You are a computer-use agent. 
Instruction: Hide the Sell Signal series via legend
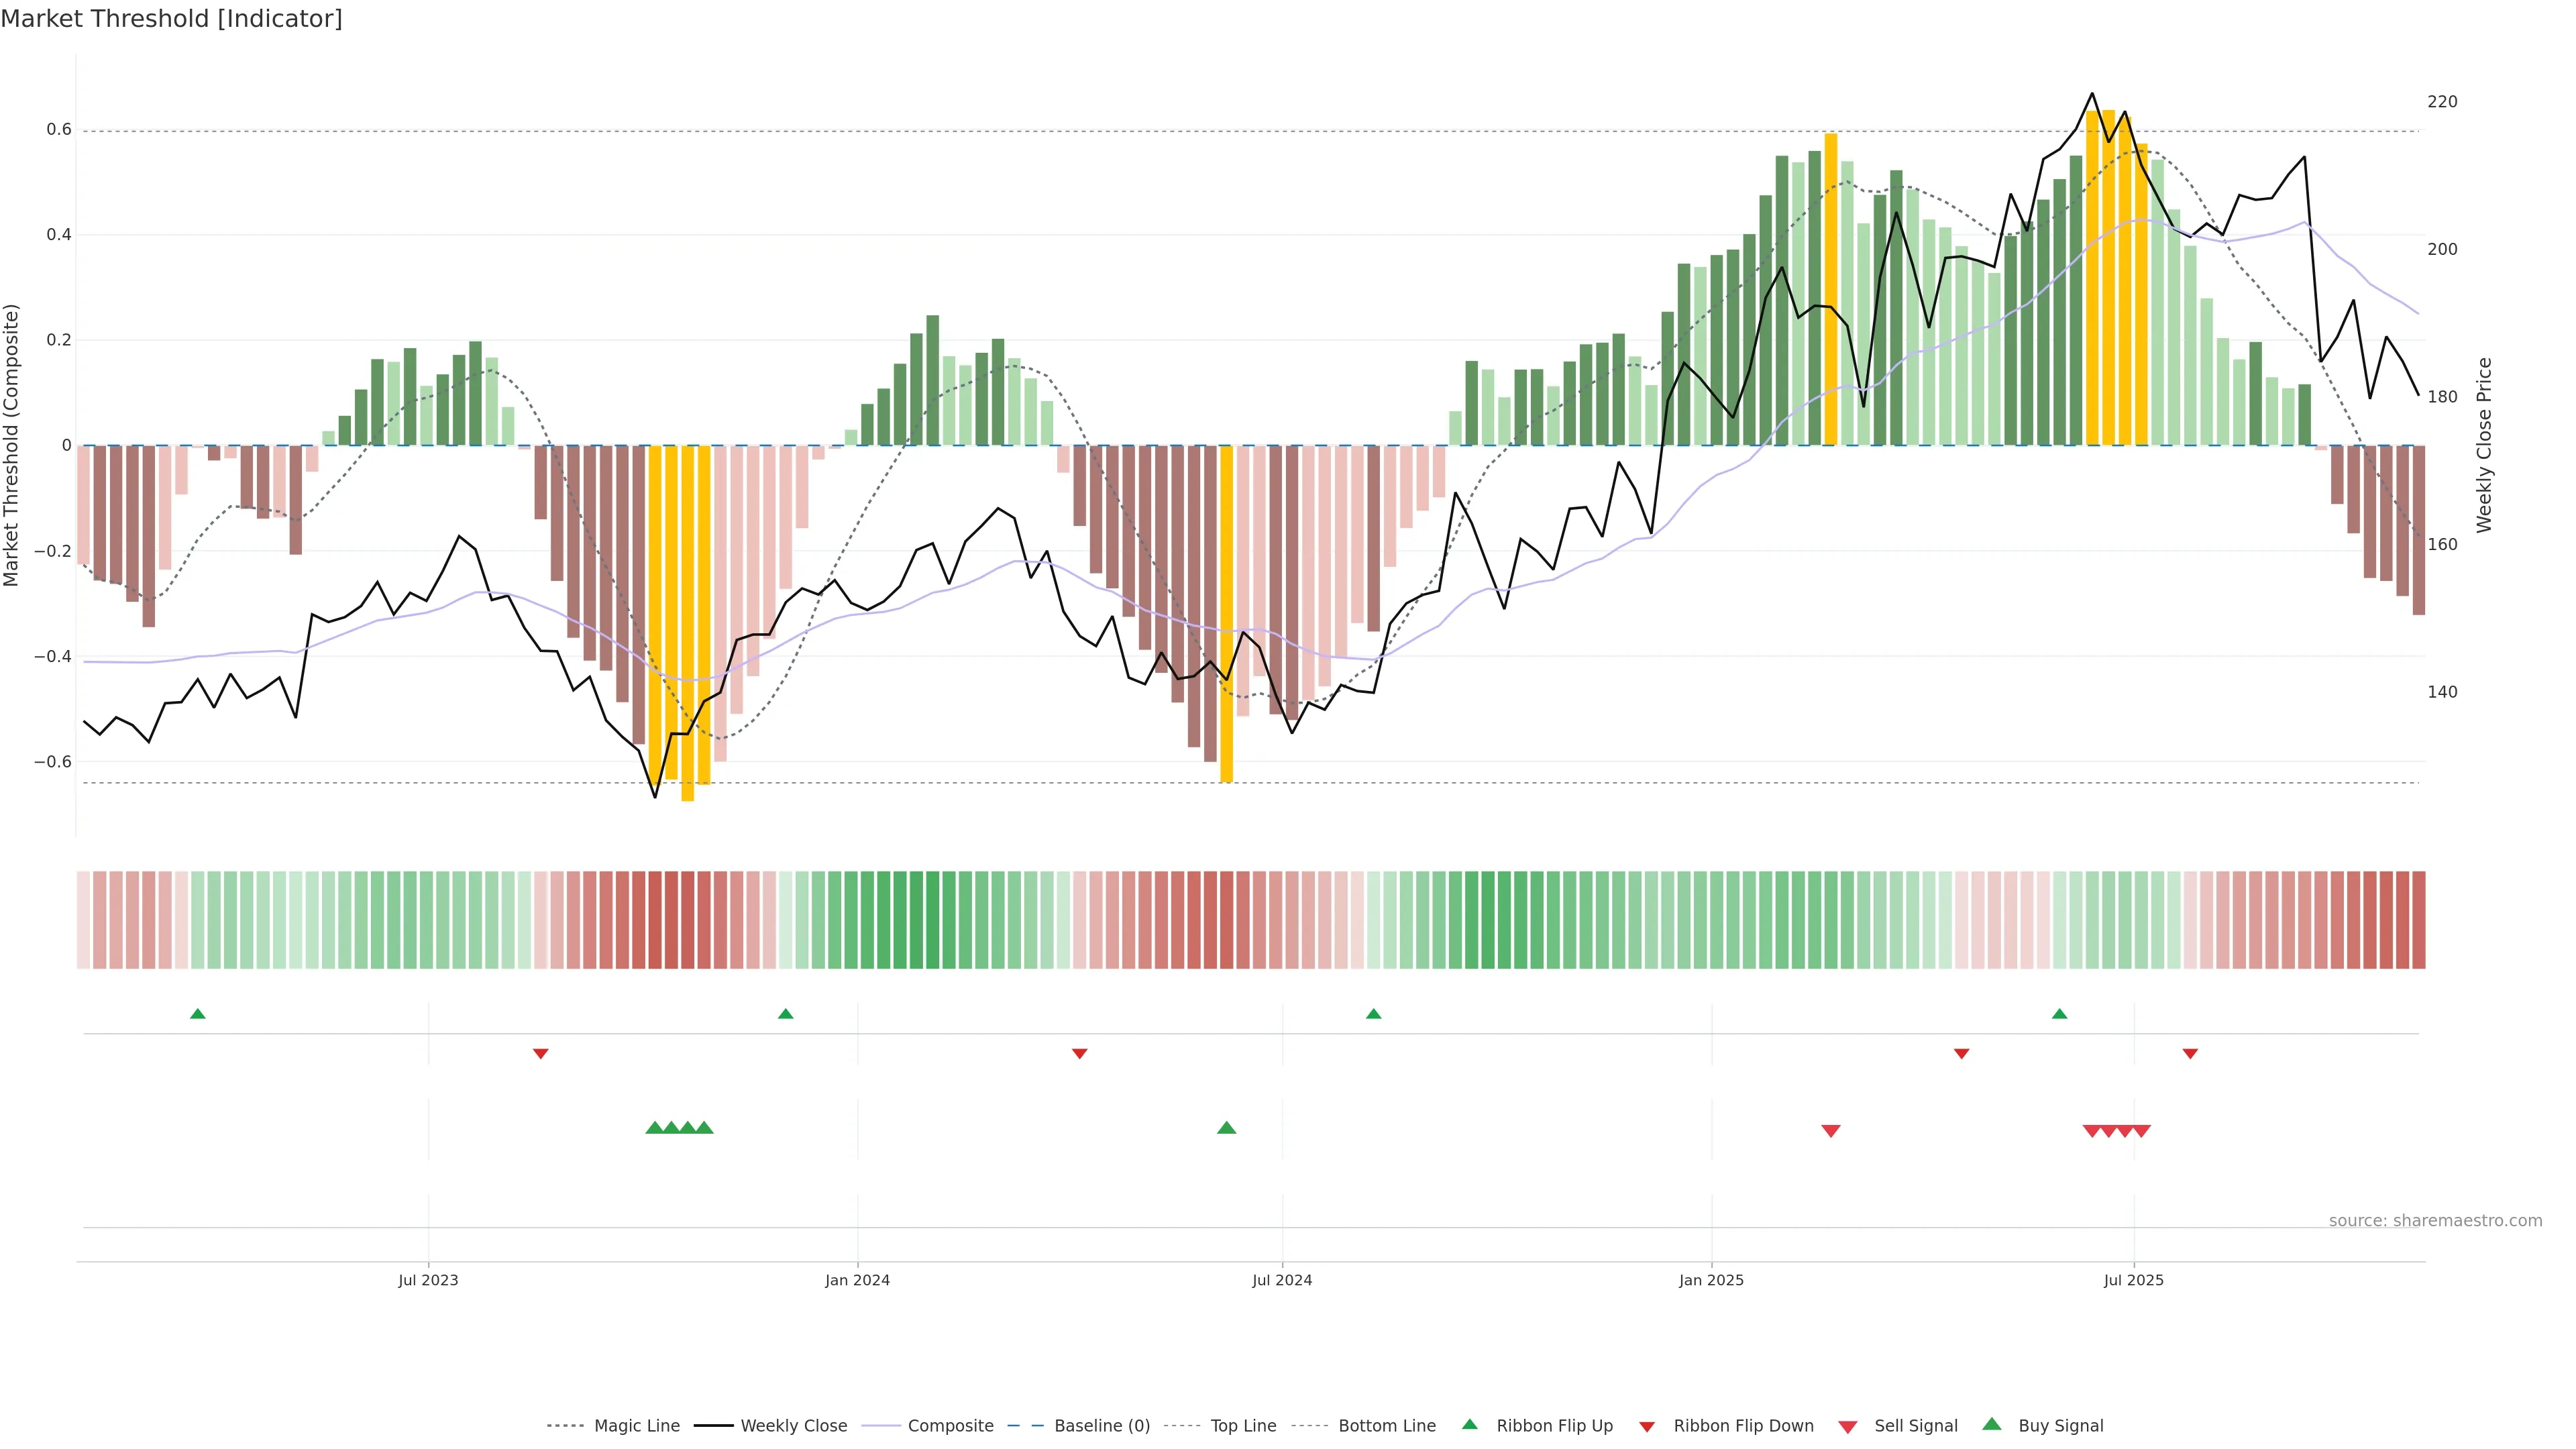(x=1915, y=1426)
